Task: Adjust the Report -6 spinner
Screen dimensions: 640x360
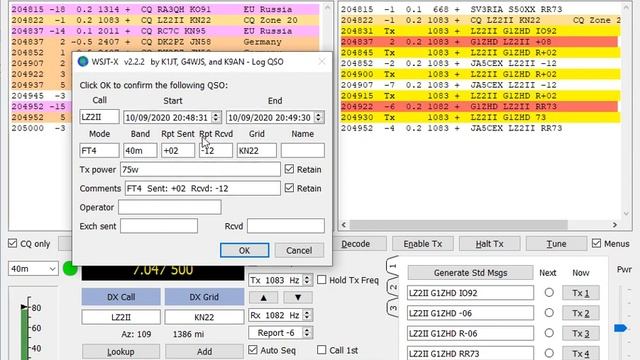Action: pos(307,333)
